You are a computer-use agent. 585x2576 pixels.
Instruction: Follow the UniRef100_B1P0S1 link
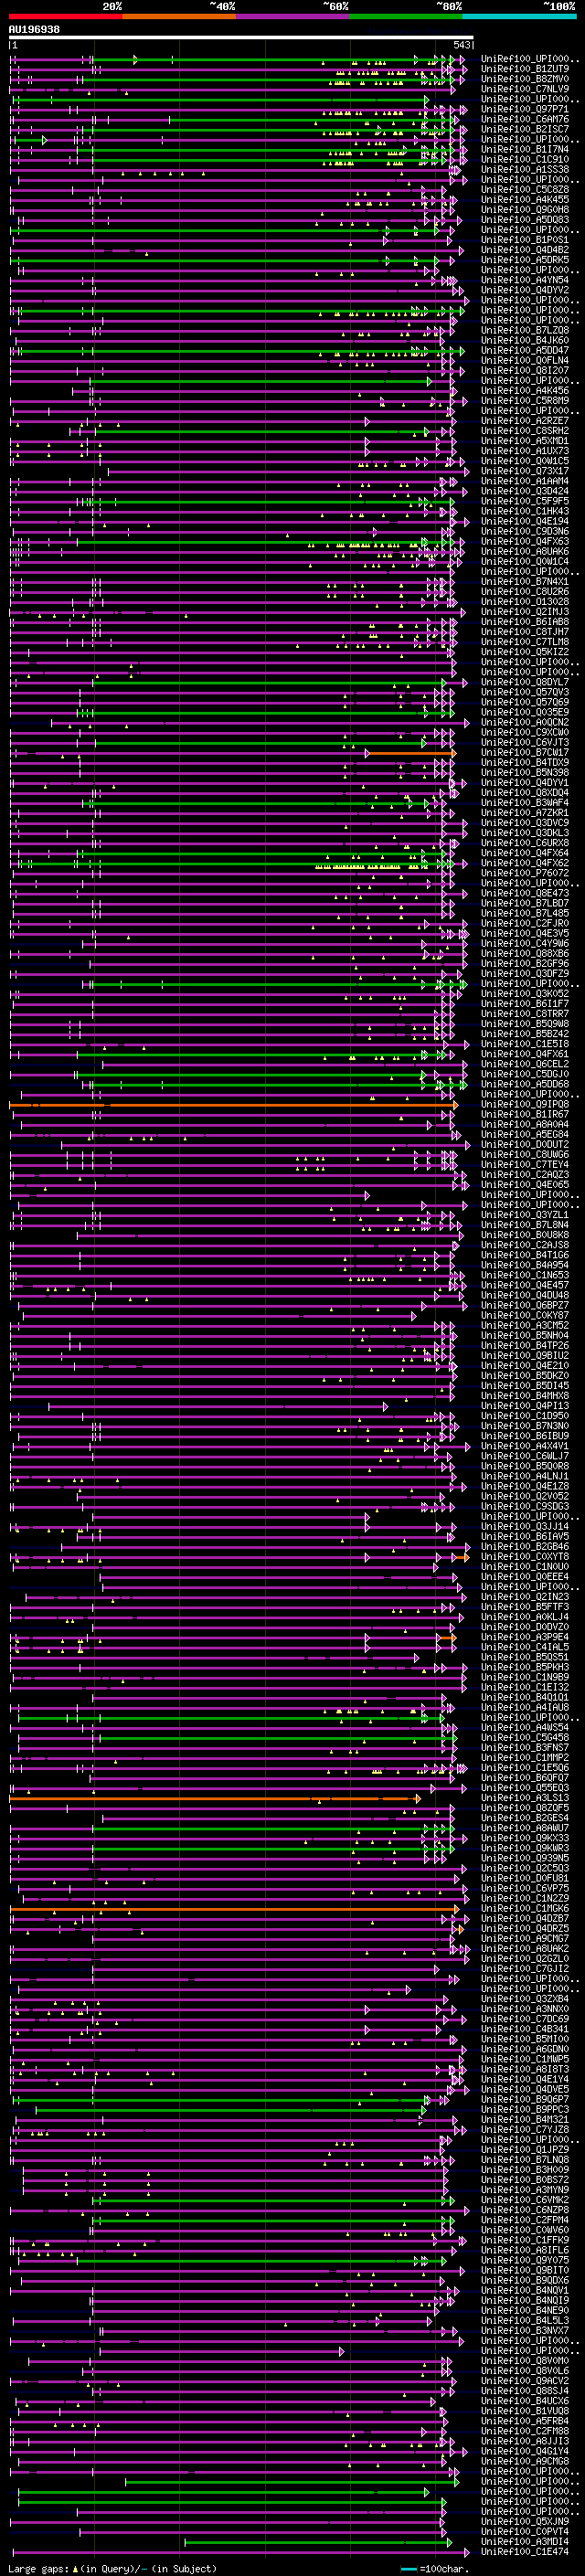pos(525,240)
